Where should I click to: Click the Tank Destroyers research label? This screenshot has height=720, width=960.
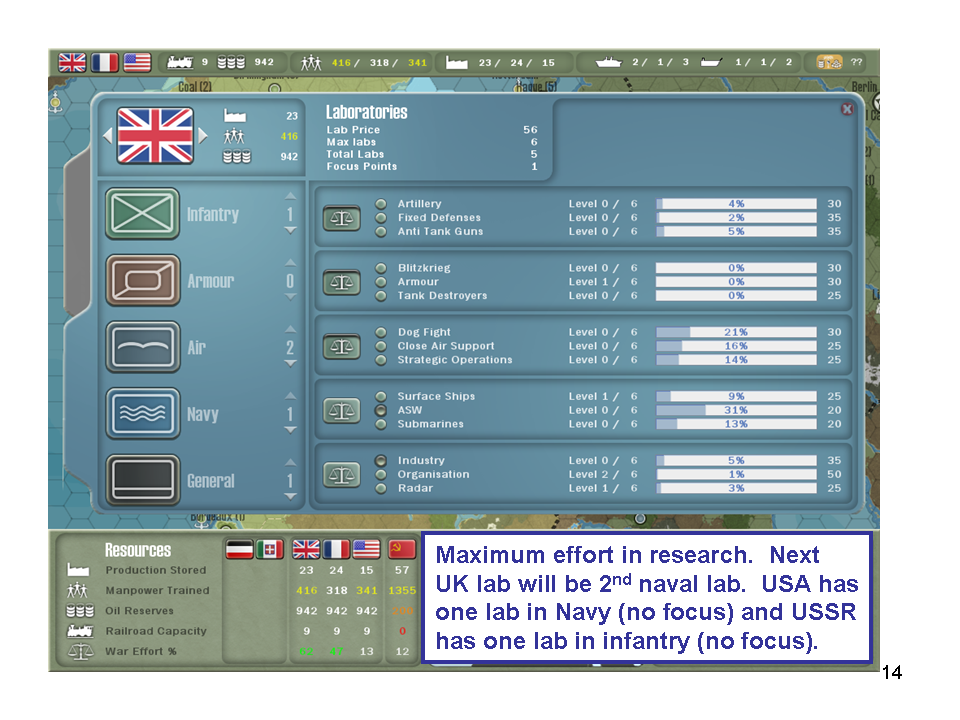(442, 296)
